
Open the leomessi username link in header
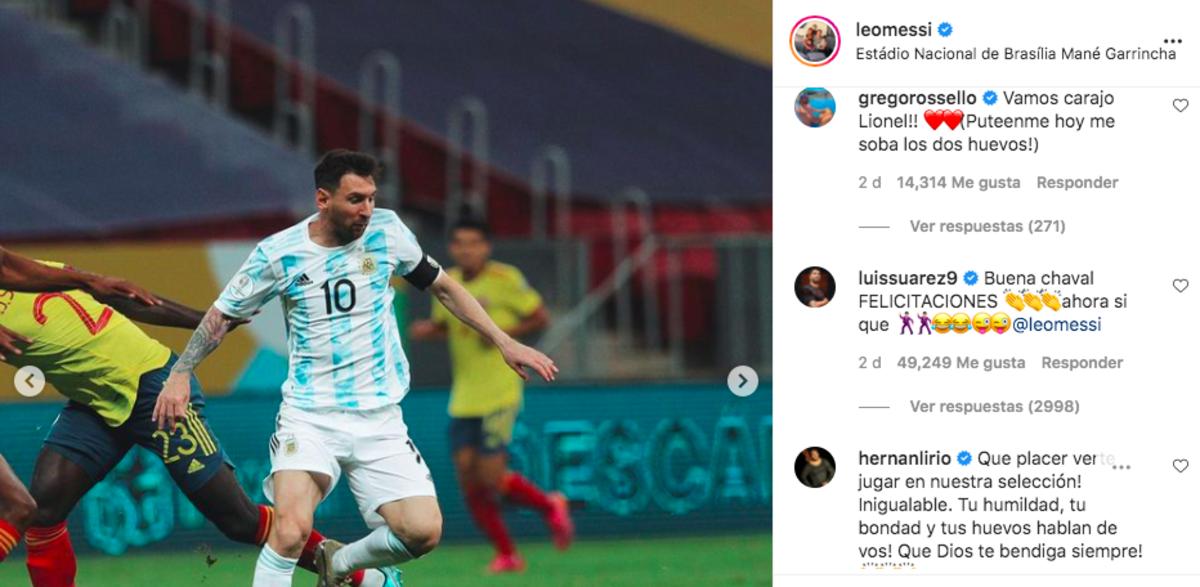click(x=894, y=30)
